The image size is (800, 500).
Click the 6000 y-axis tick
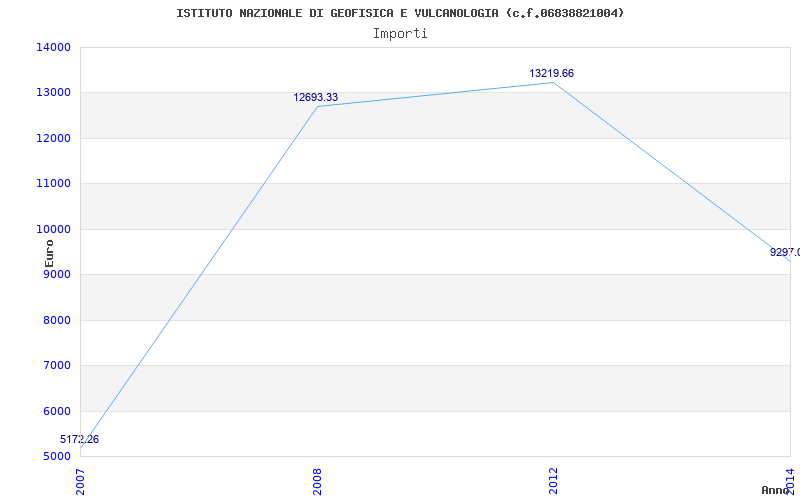[56, 411]
